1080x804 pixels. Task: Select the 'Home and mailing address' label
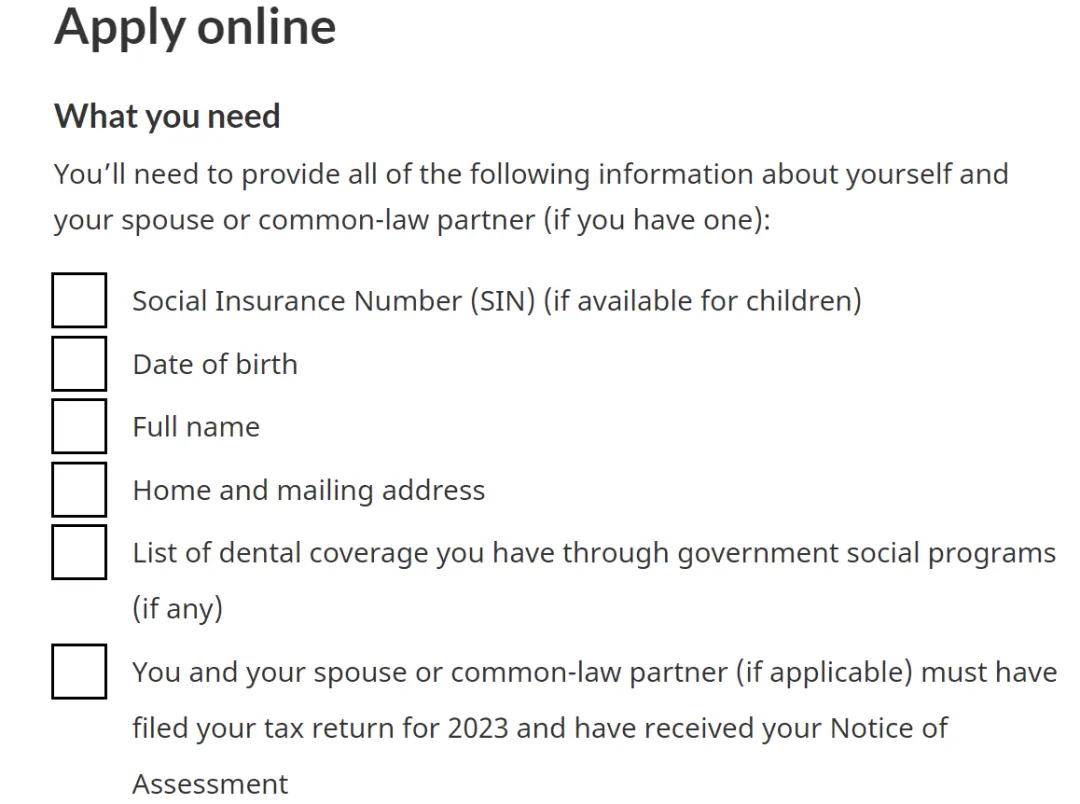pos(309,491)
